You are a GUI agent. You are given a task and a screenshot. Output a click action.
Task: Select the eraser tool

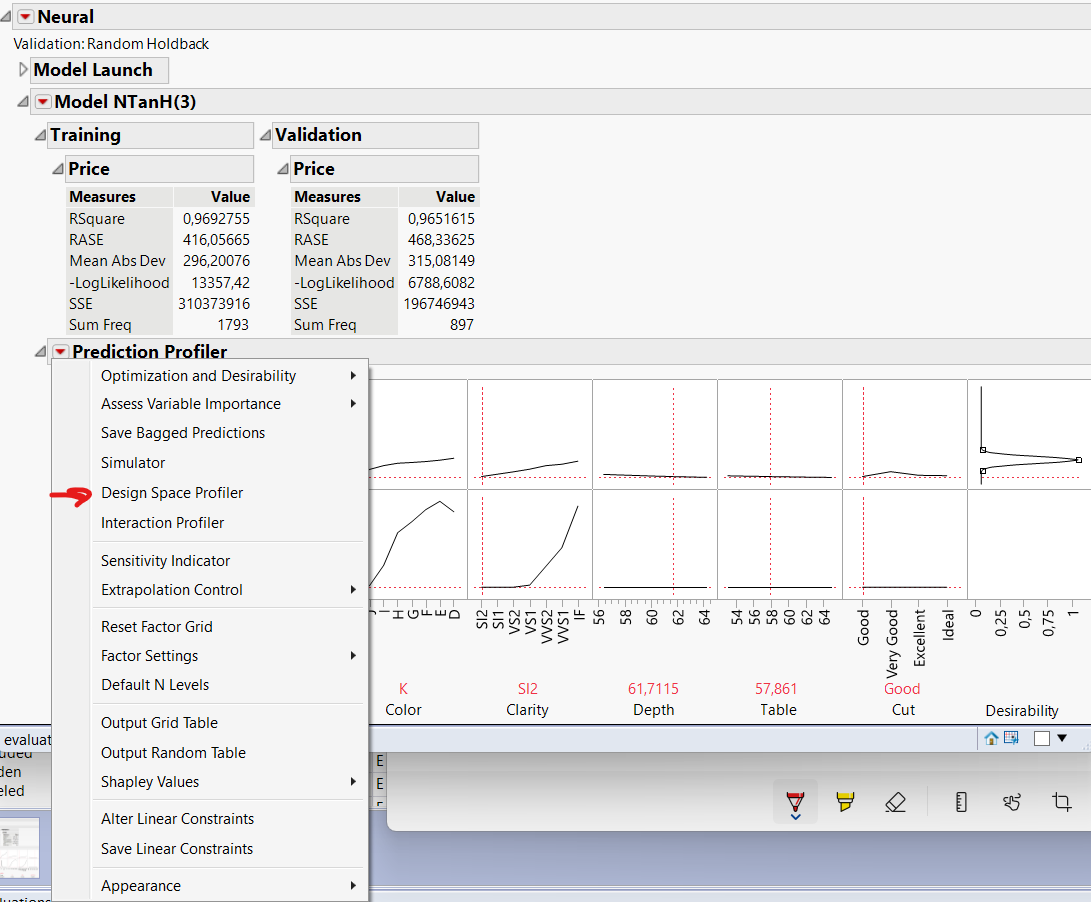tap(895, 801)
